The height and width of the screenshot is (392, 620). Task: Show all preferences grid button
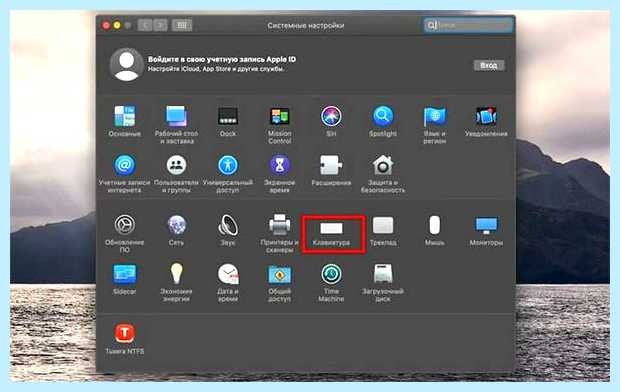[x=182, y=25]
